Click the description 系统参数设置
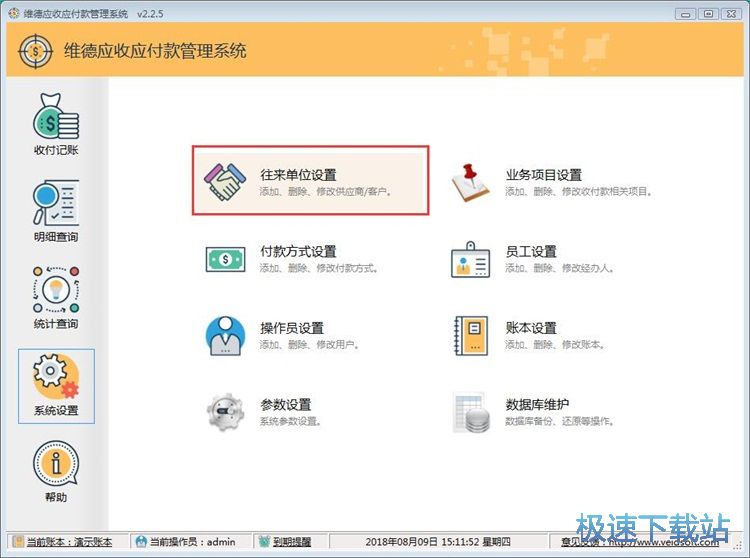This screenshot has height=558, width=750. [290, 421]
